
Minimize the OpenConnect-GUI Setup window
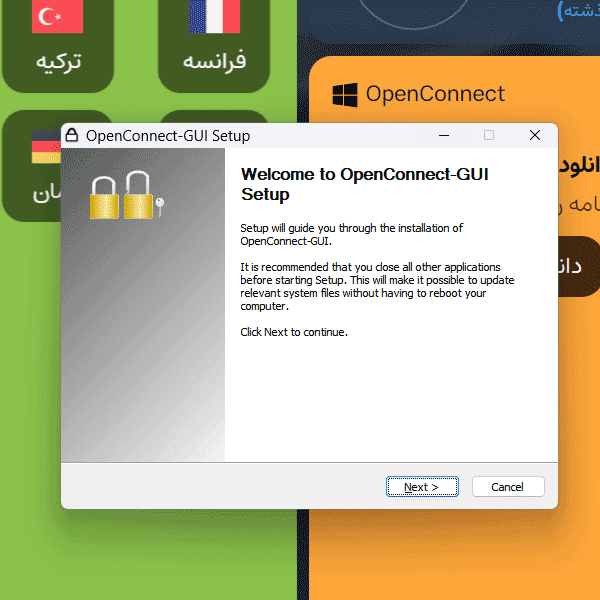[444, 135]
